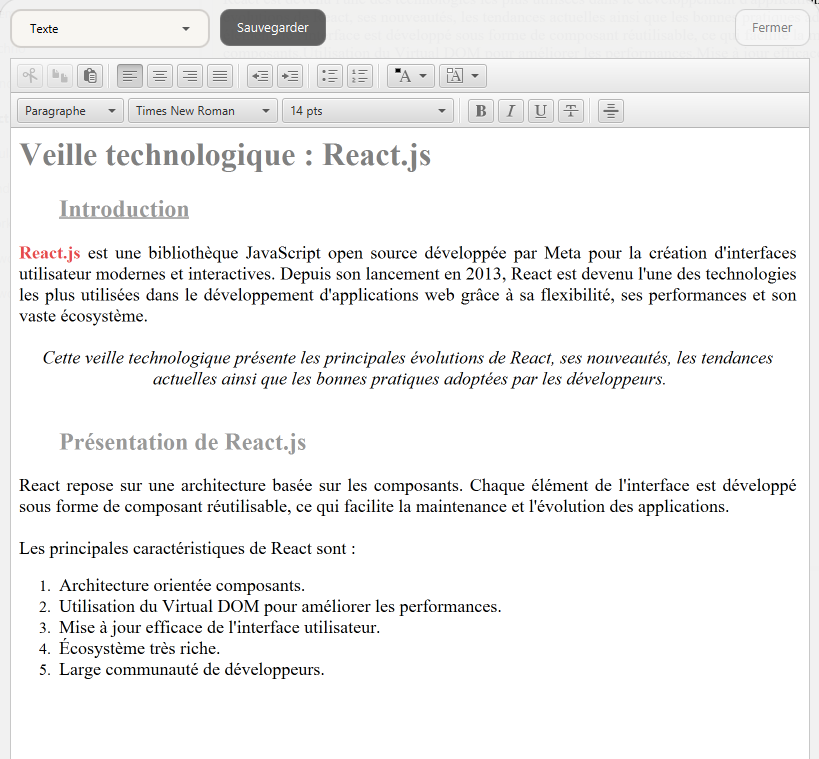Image resolution: width=819 pixels, height=759 pixels.
Task: Click list item 'Écosystème très riche.'
Action: pos(139,648)
